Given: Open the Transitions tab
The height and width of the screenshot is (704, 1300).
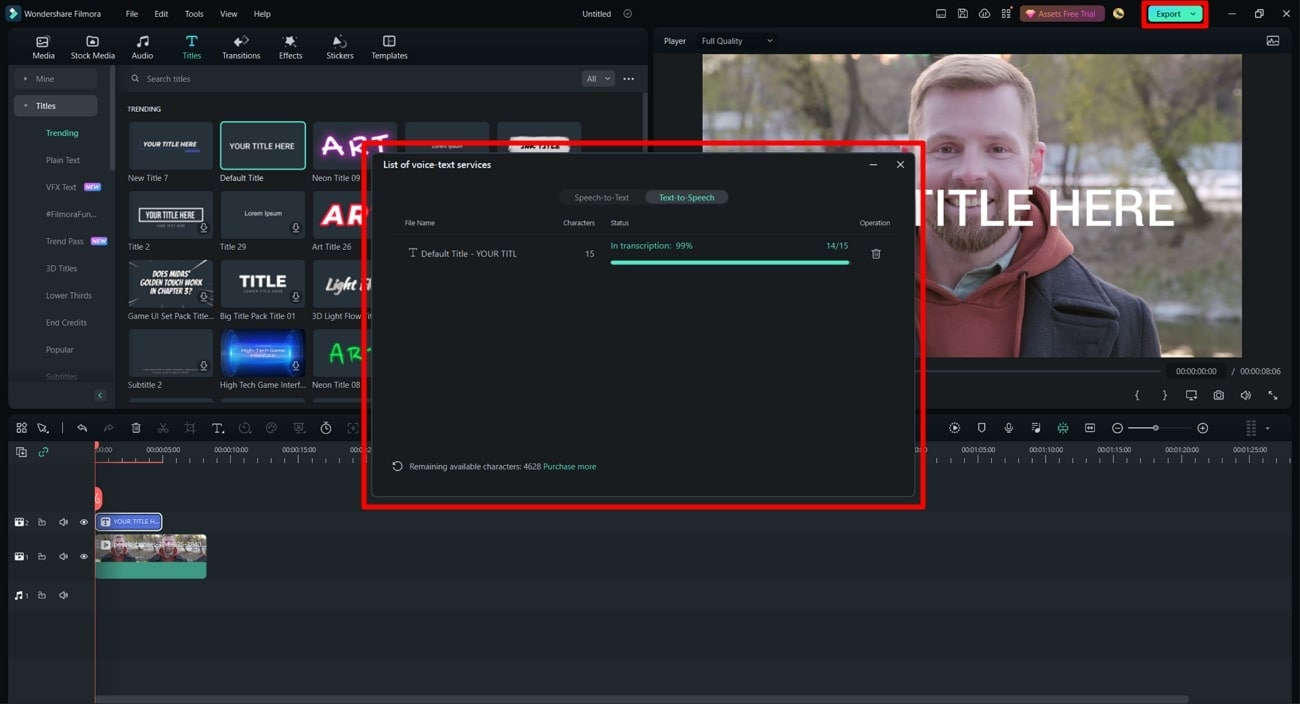Looking at the screenshot, I should coord(241,47).
